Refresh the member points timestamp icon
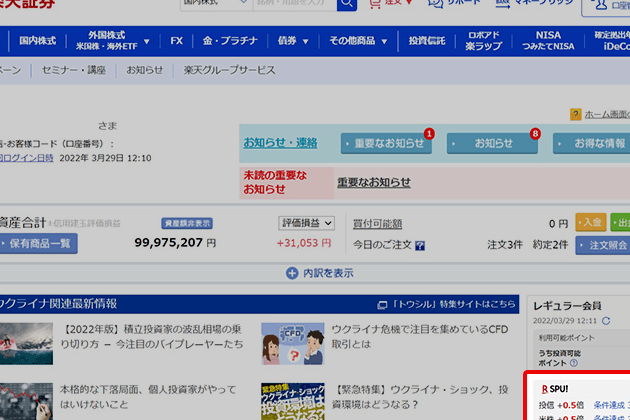The height and width of the screenshot is (420, 630). 606,321
